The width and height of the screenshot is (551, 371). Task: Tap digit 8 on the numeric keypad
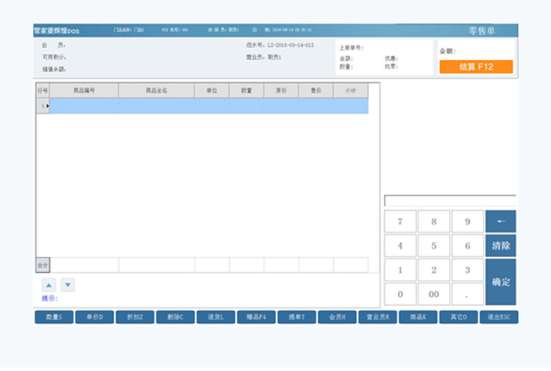[434, 222]
